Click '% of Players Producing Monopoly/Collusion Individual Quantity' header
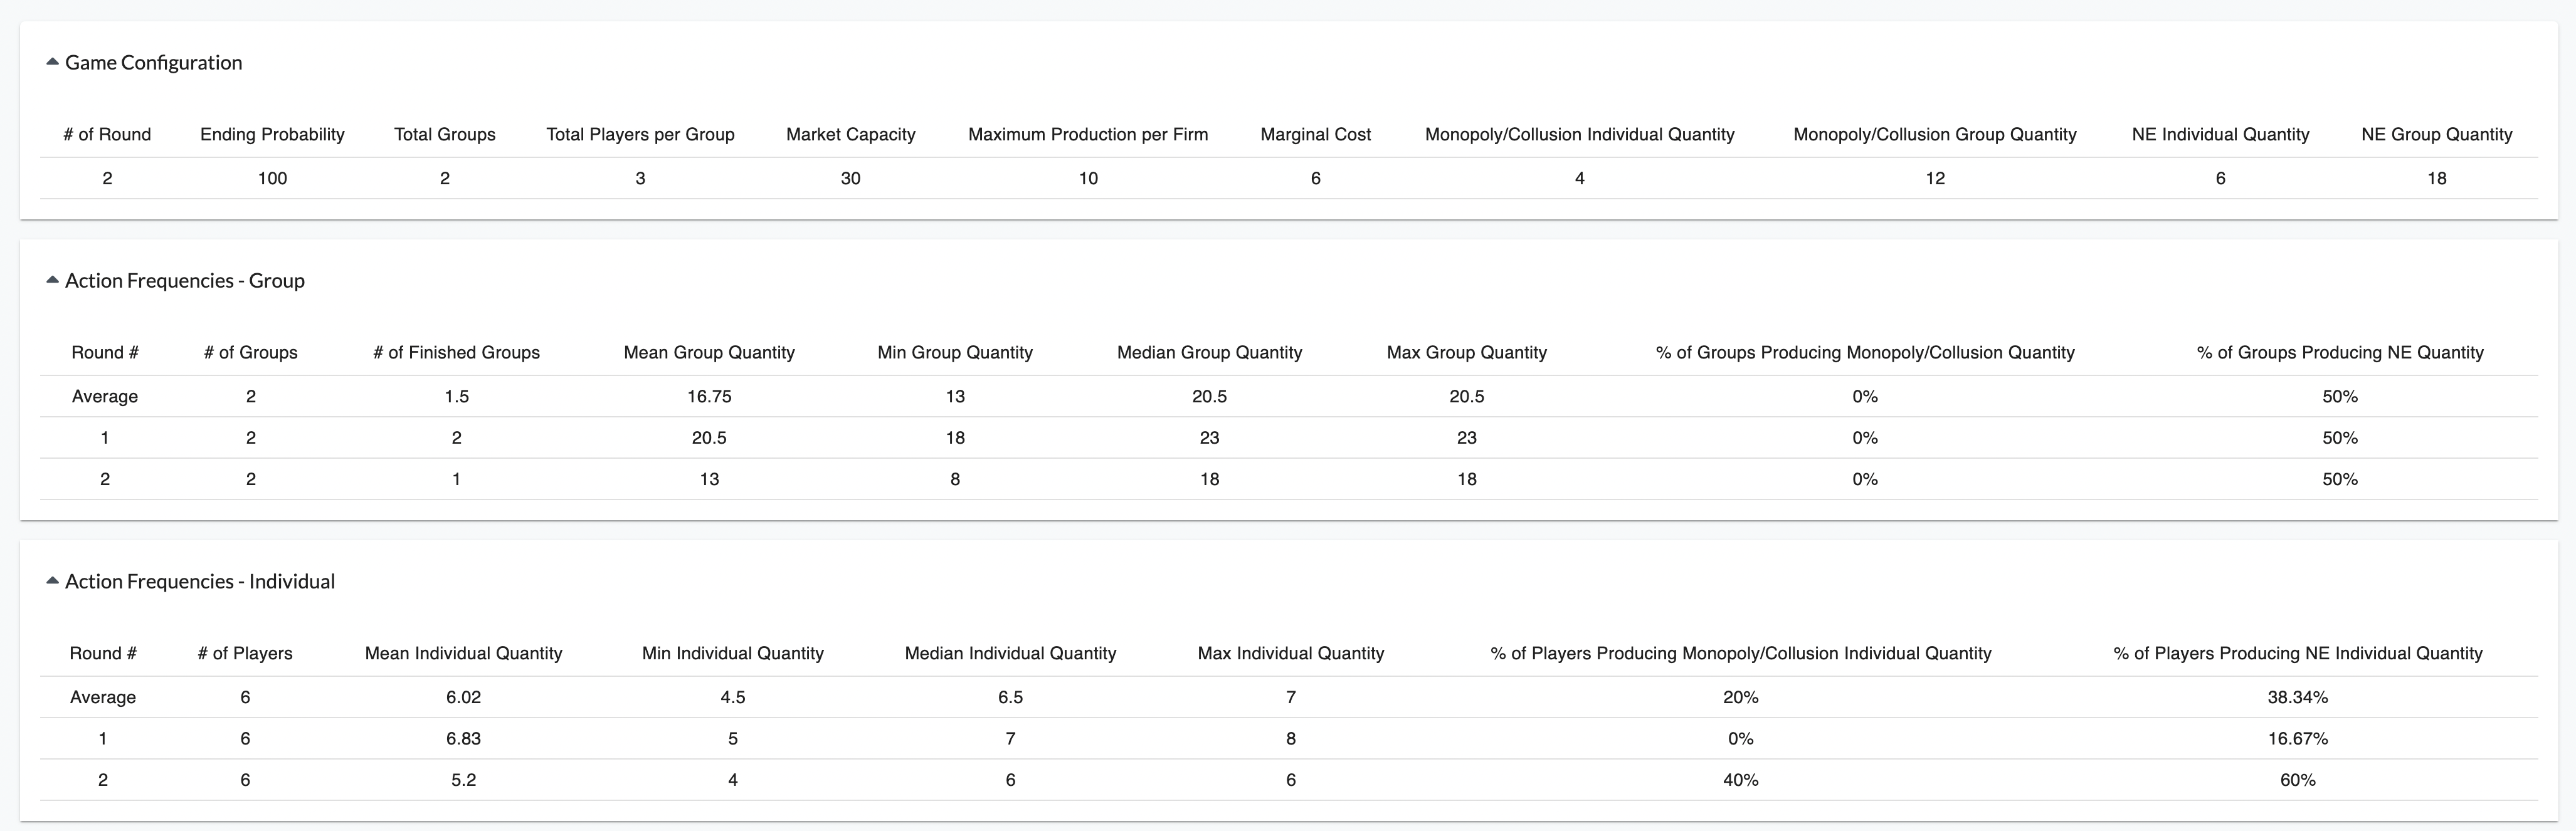 coord(1741,653)
